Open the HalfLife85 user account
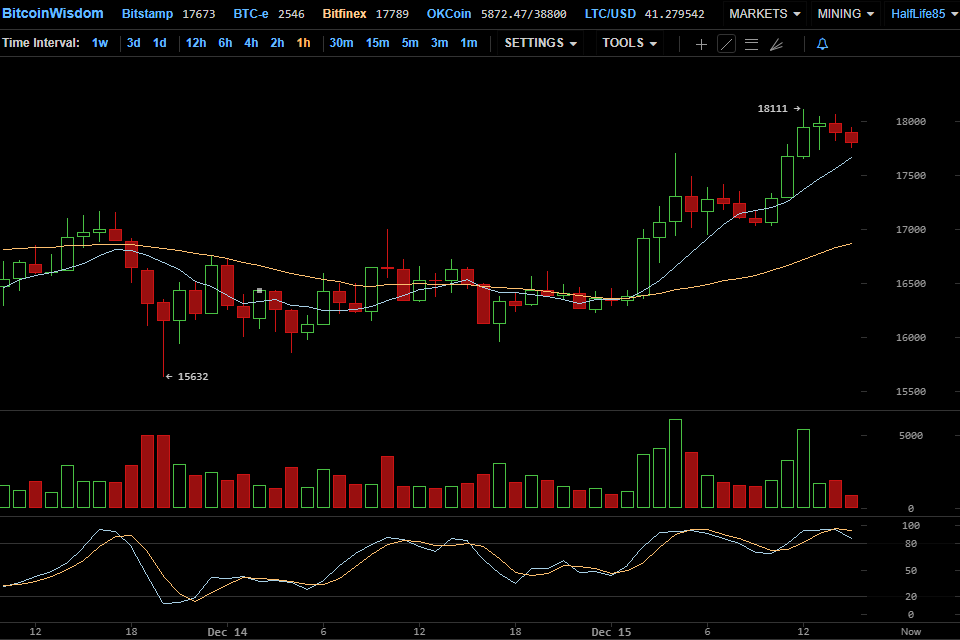 (x=919, y=14)
